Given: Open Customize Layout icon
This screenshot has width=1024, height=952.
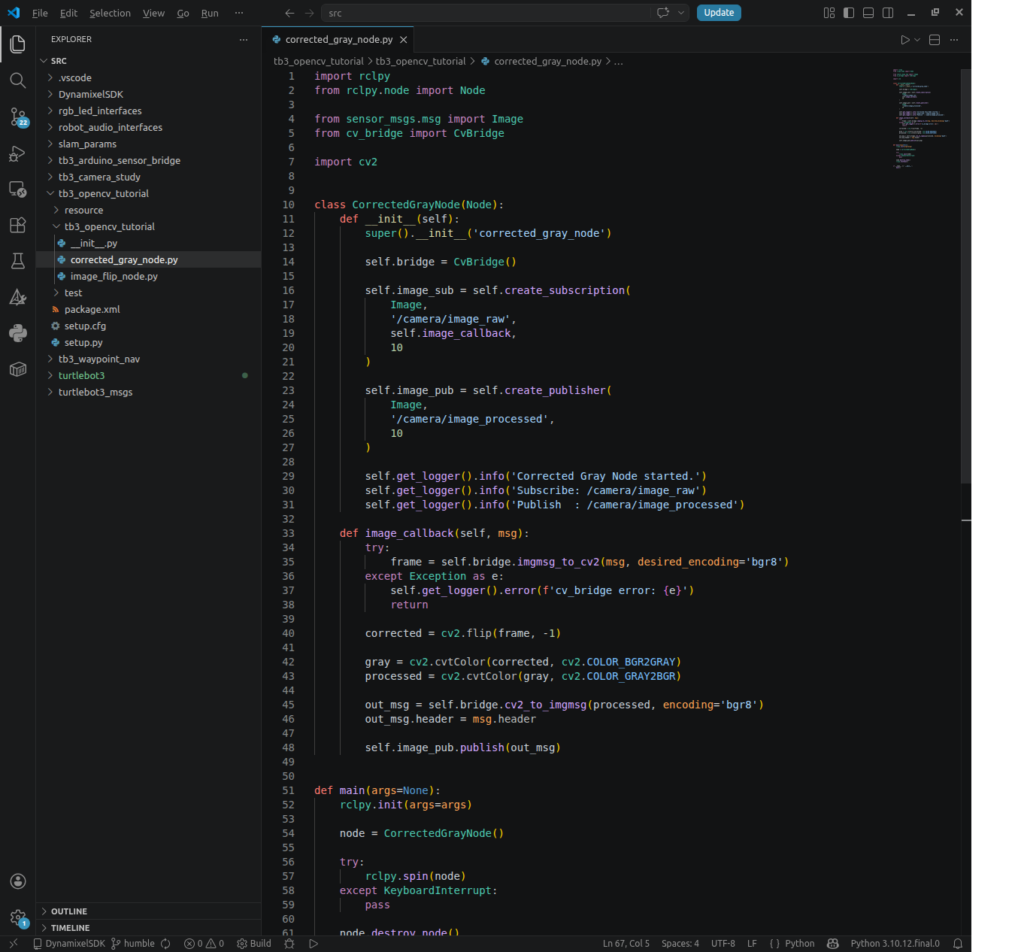Looking at the screenshot, I should coord(829,12).
